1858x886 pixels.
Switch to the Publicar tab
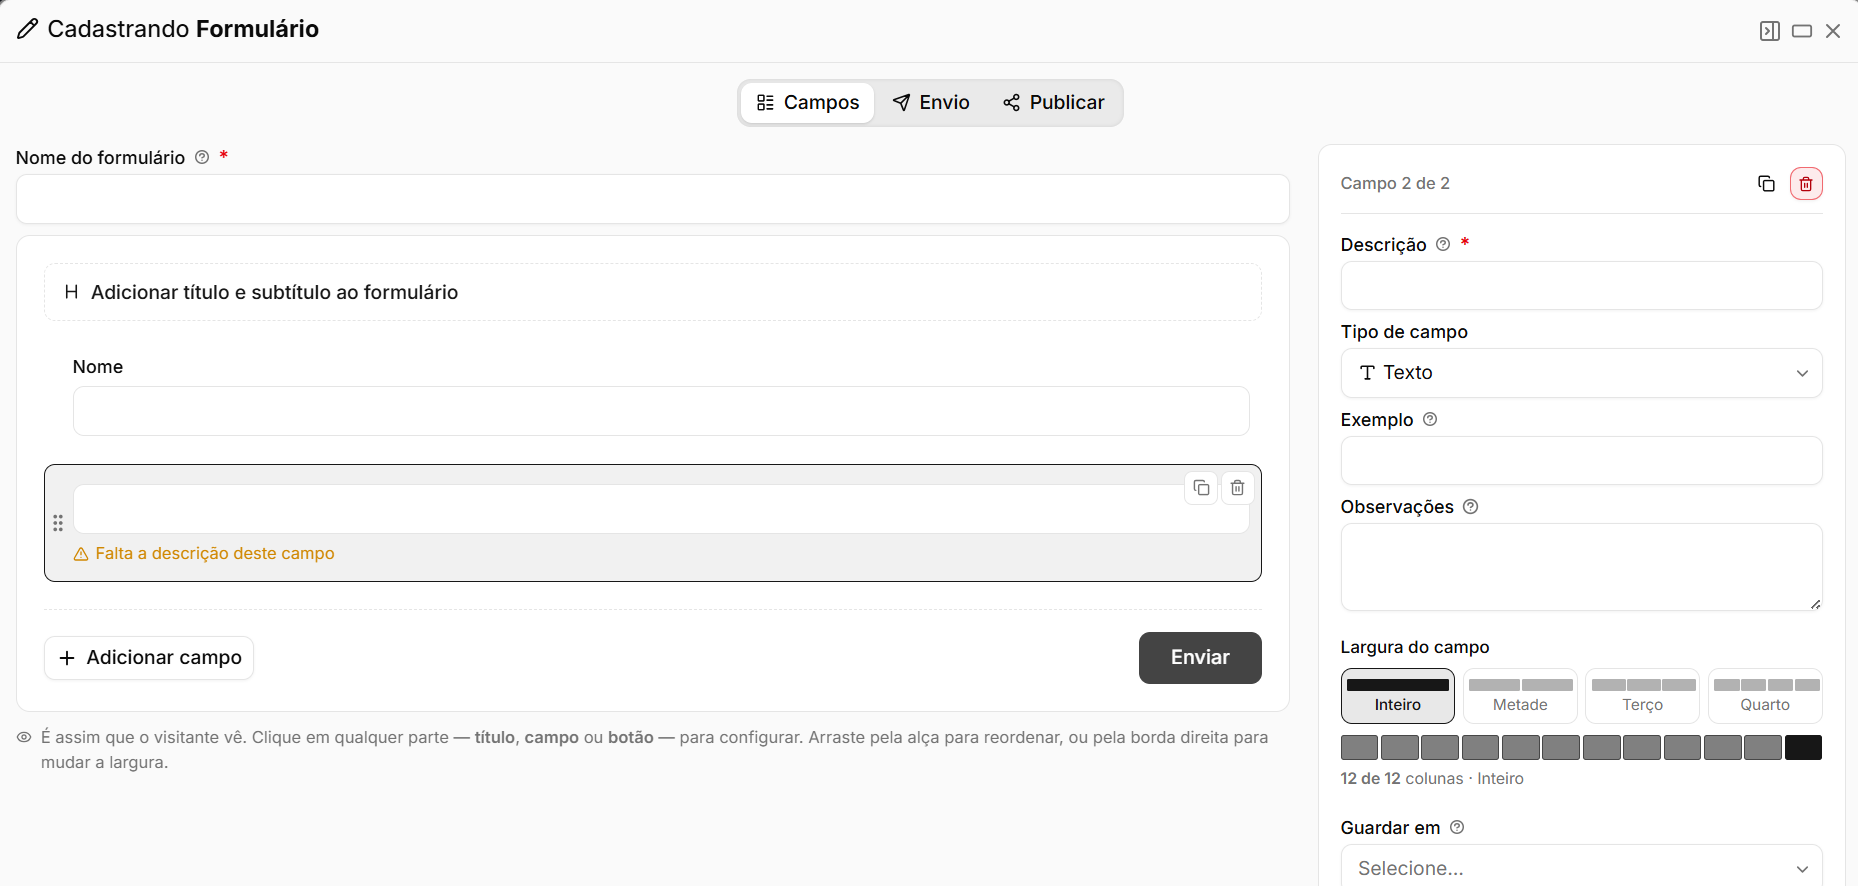tap(1054, 103)
